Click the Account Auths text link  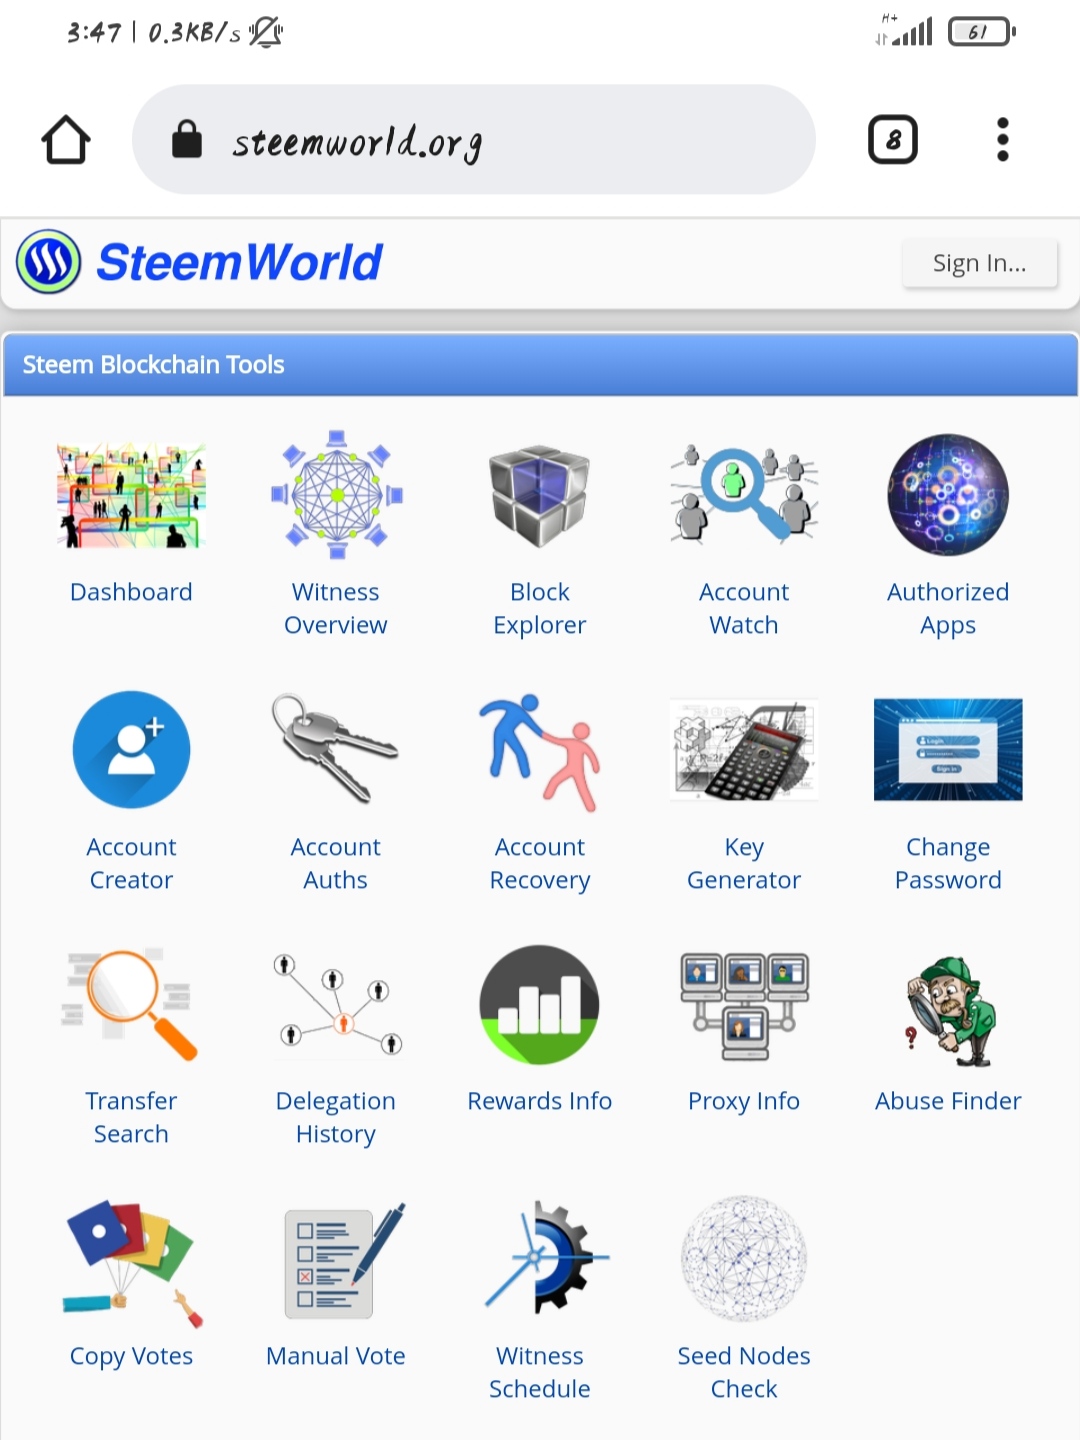tap(336, 863)
